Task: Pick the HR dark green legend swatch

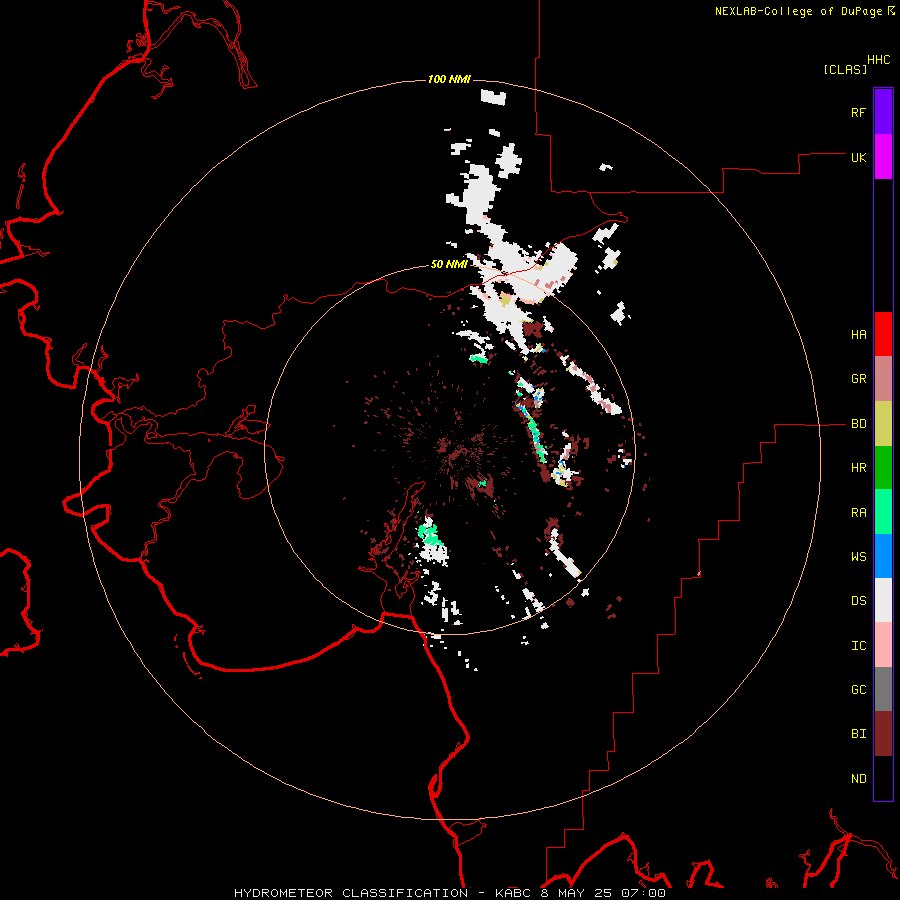Action: pos(883,468)
